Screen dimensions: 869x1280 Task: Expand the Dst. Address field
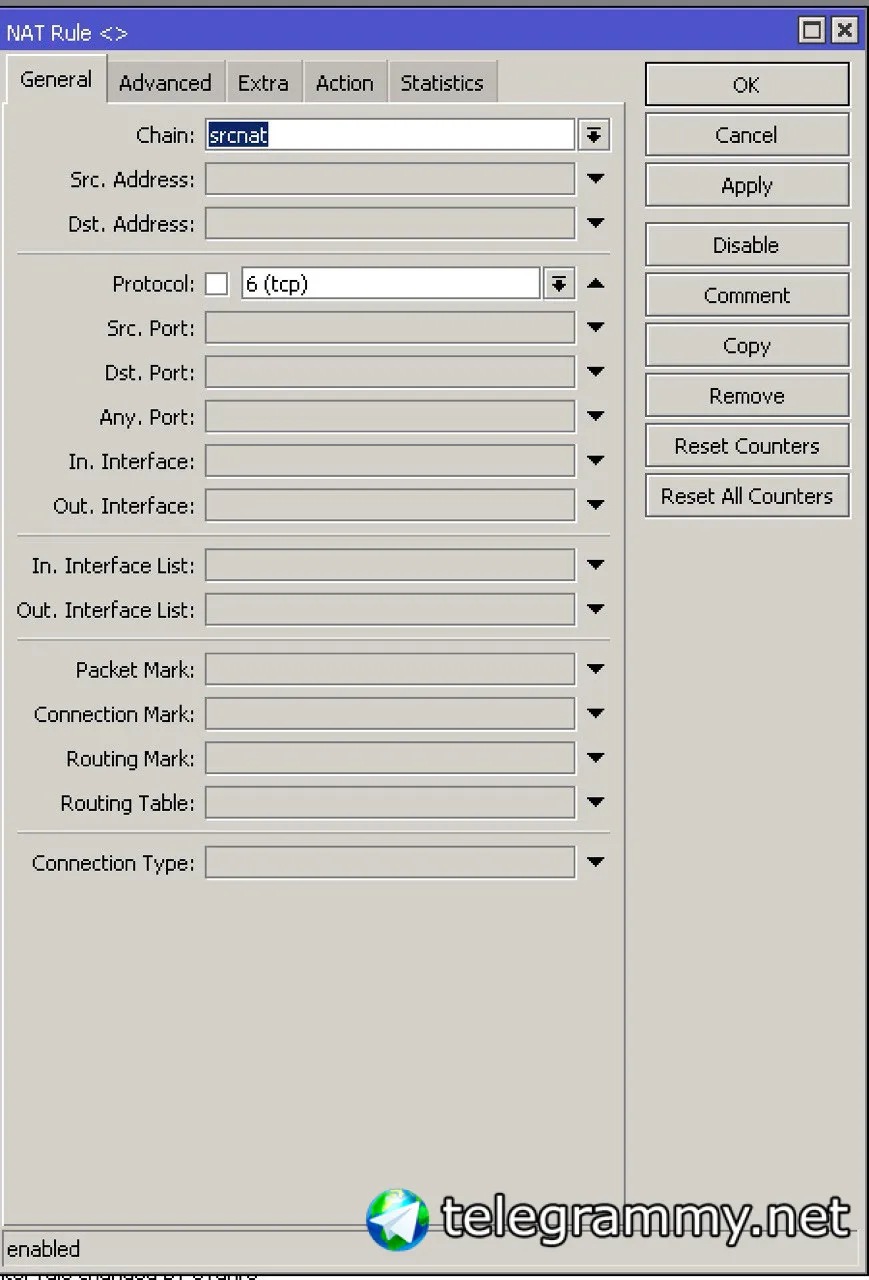click(x=596, y=224)
